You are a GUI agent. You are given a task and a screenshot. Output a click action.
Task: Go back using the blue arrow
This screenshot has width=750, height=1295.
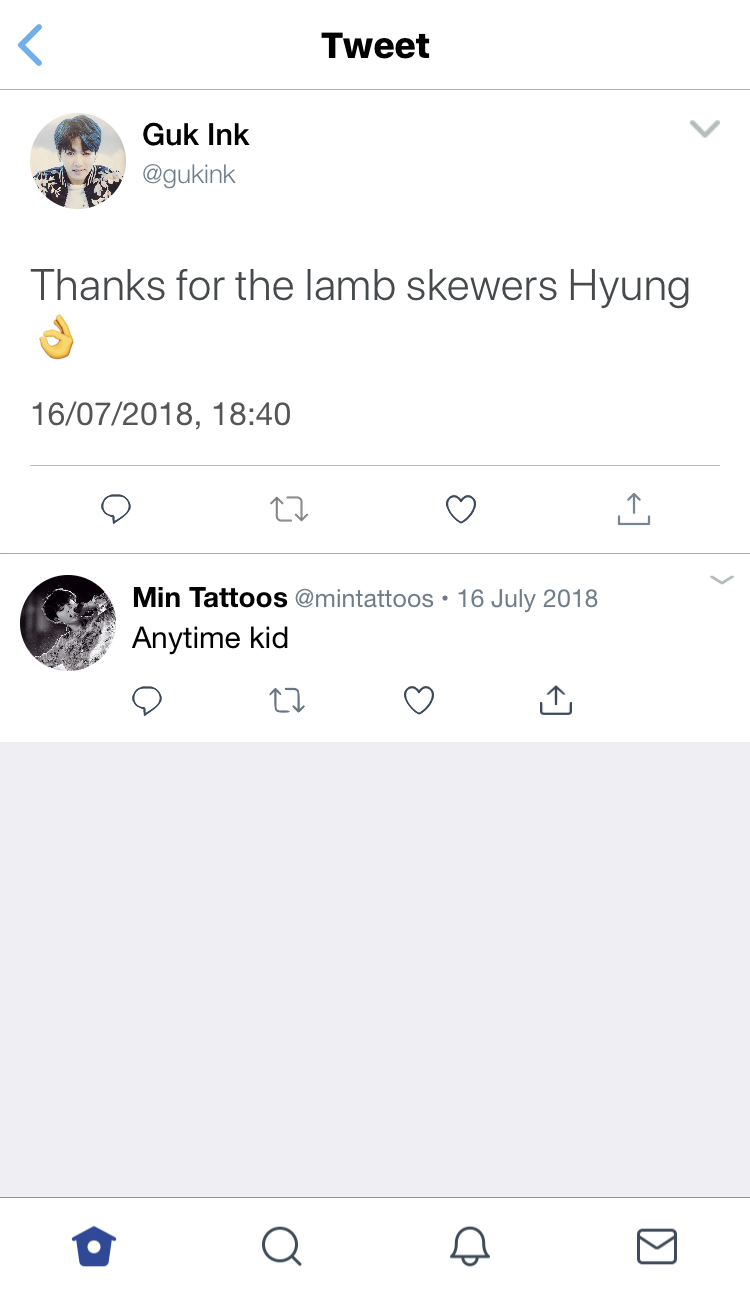click(31, 46)
